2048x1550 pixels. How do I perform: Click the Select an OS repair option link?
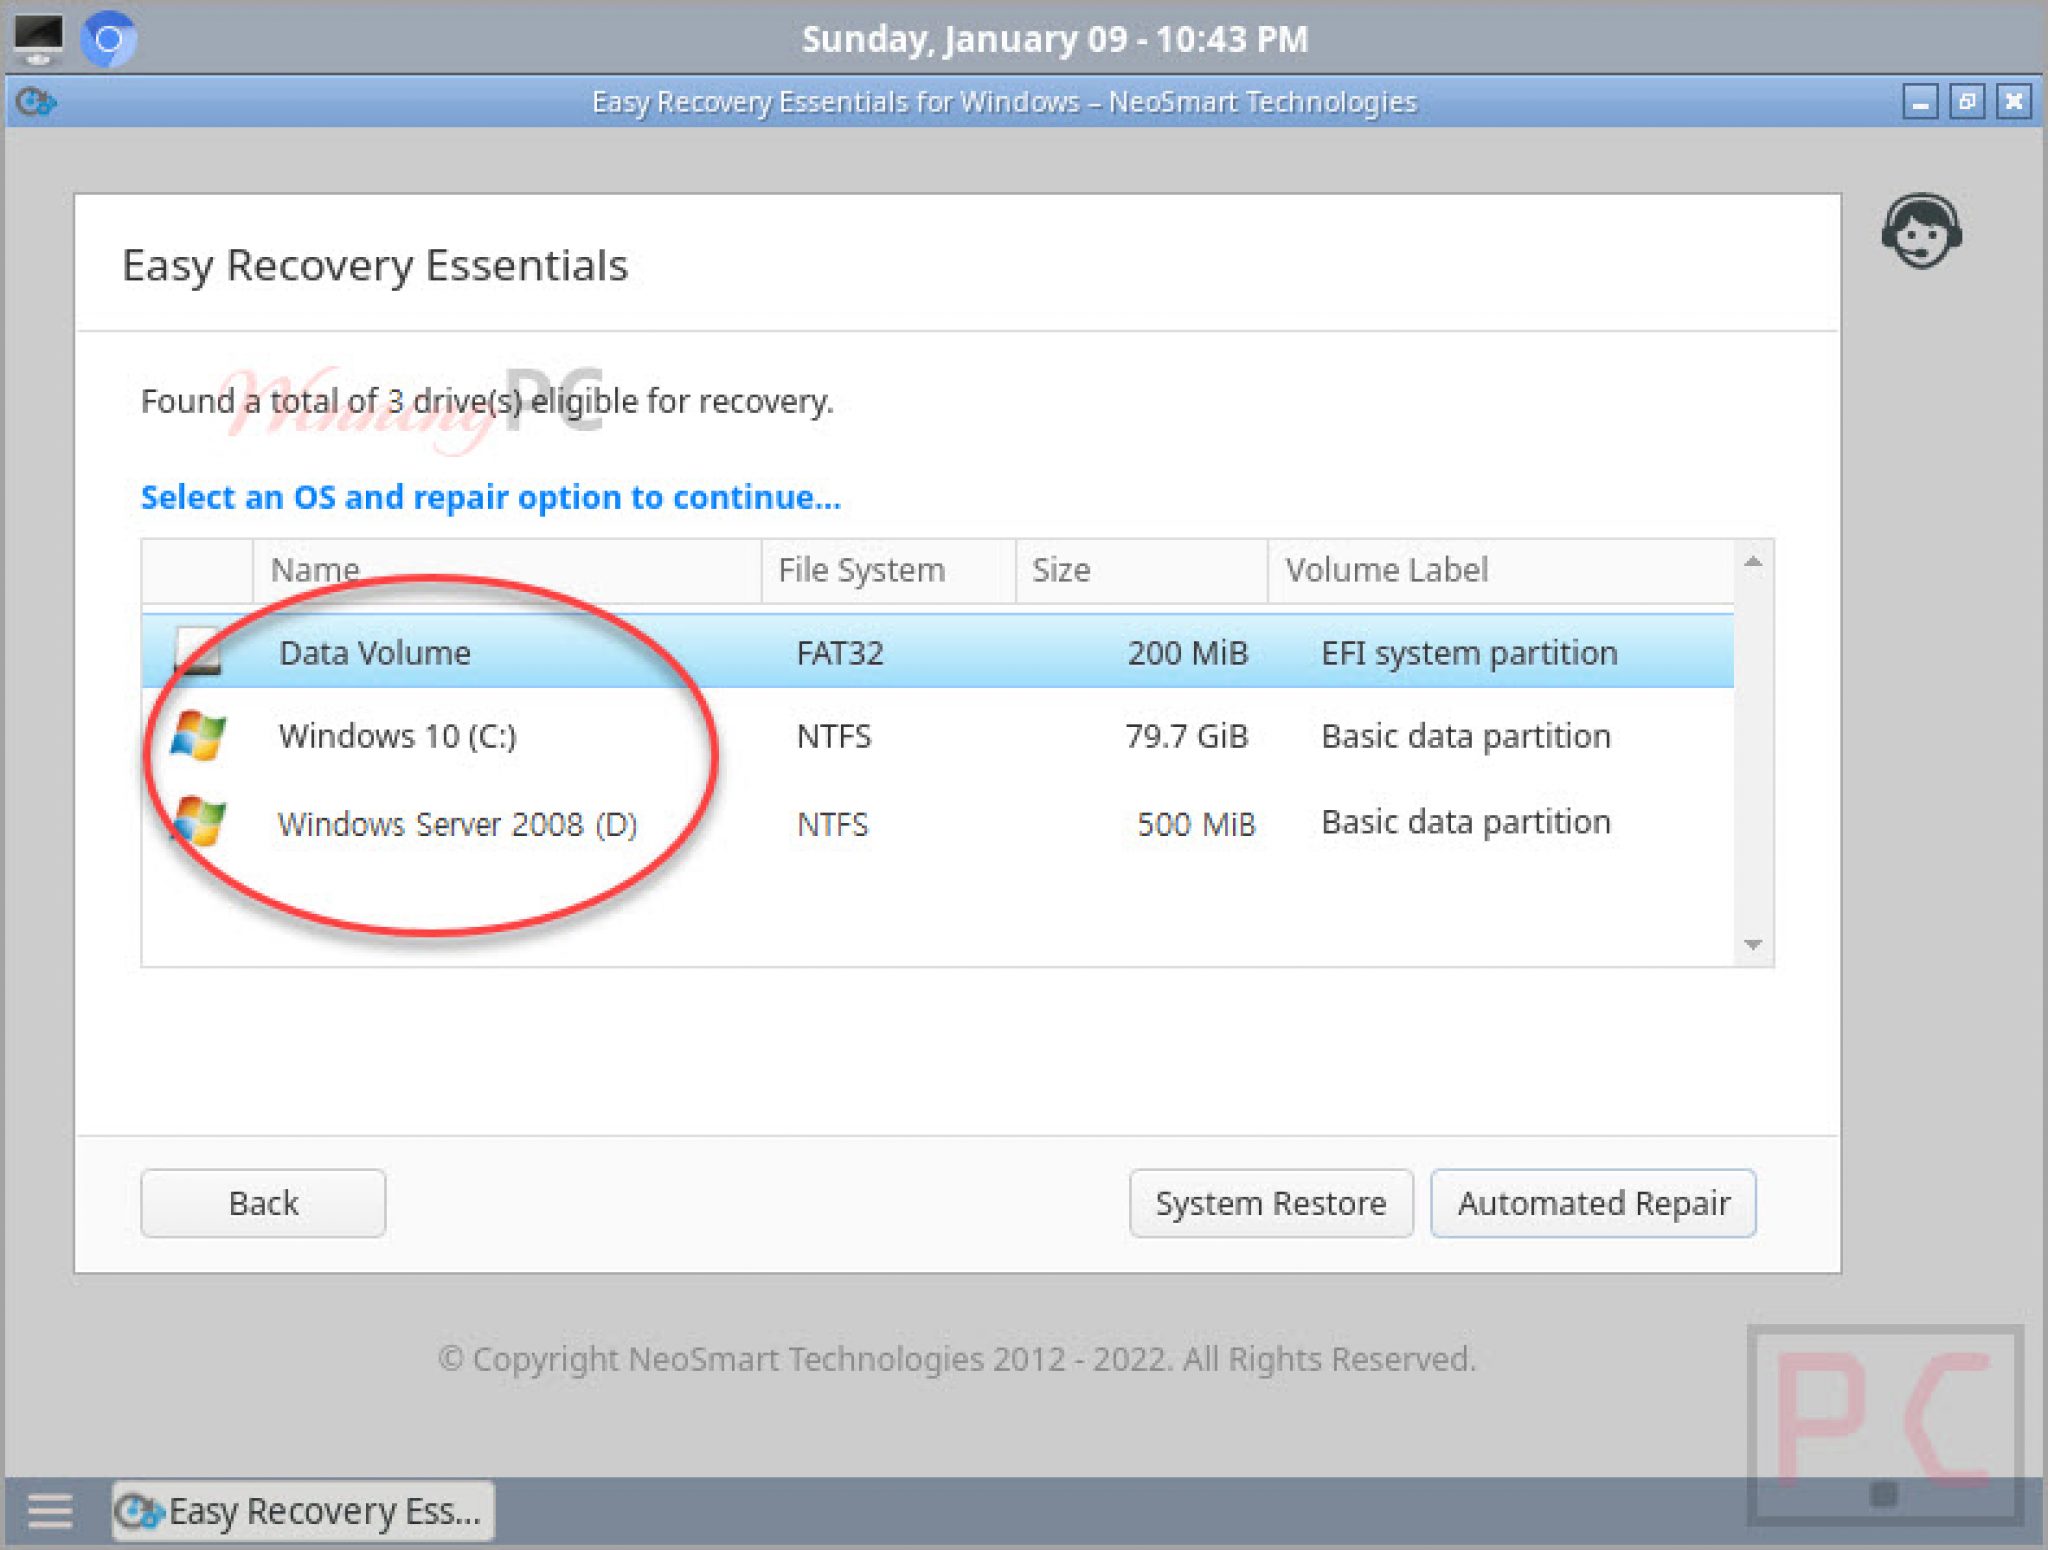click(x=490, y=497)
